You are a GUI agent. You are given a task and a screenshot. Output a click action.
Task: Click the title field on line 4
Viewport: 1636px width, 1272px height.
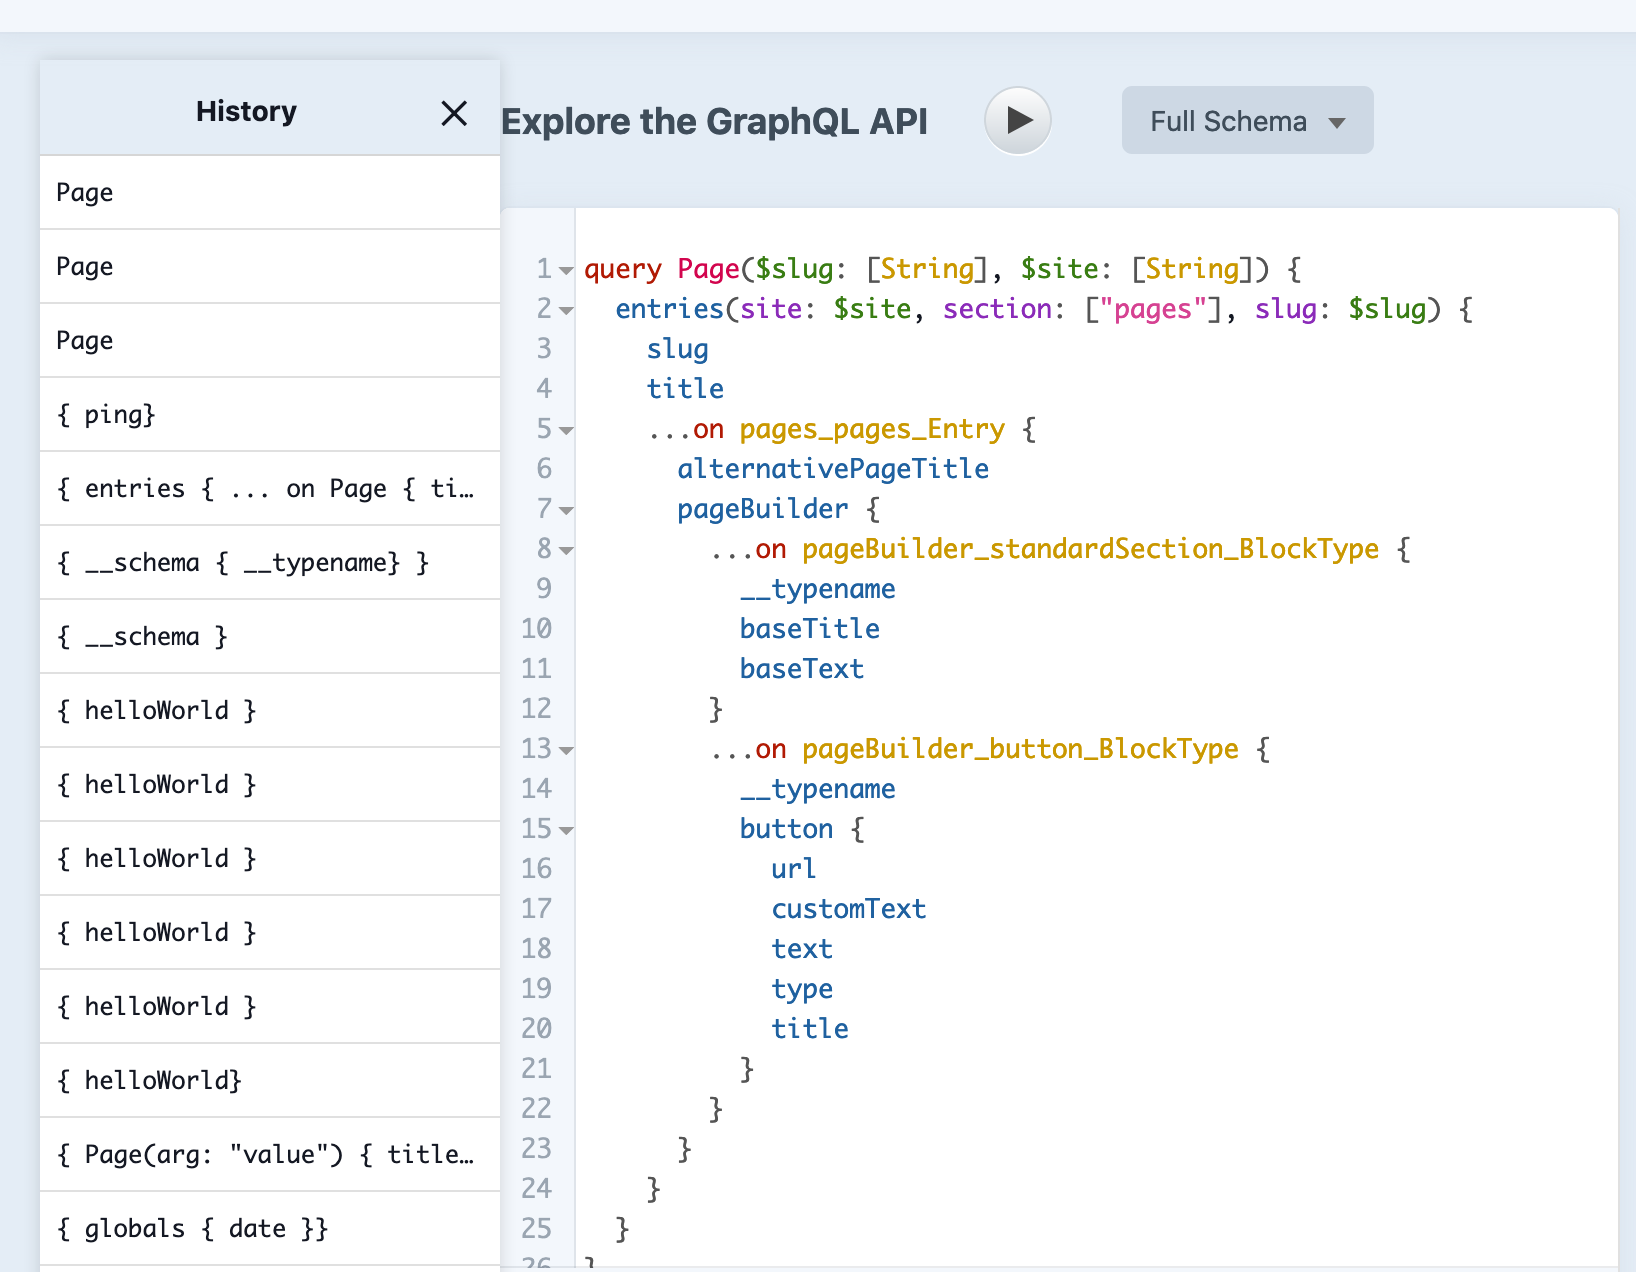(685, 389)
